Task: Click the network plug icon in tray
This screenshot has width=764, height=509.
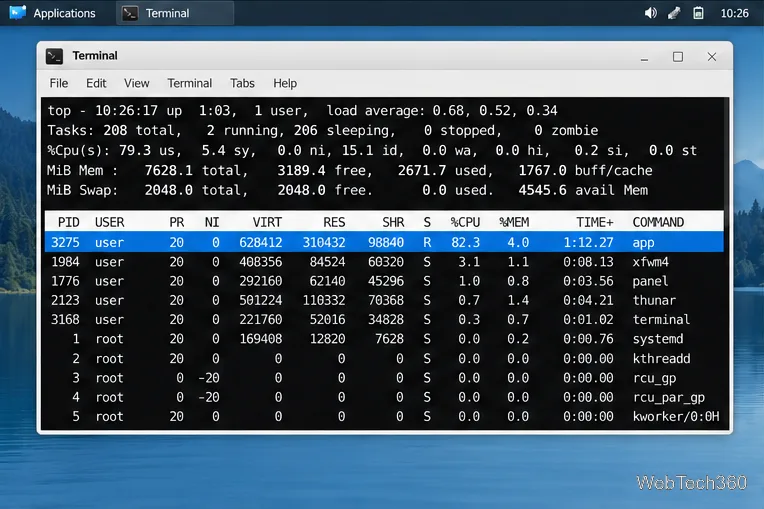Action: coord(674,13)
